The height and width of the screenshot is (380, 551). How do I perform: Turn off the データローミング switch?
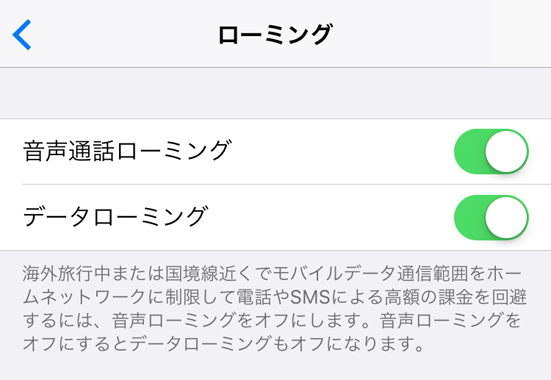[491, 218]
